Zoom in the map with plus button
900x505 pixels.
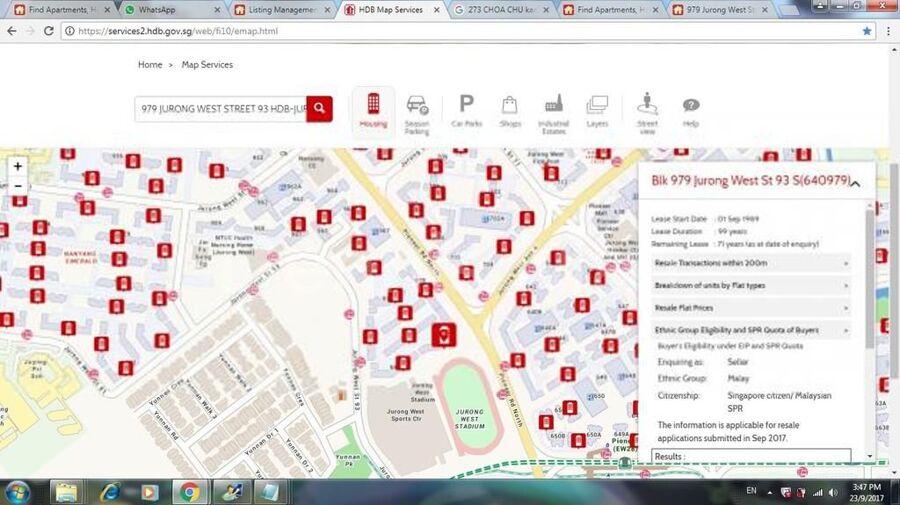click(18, 166)
